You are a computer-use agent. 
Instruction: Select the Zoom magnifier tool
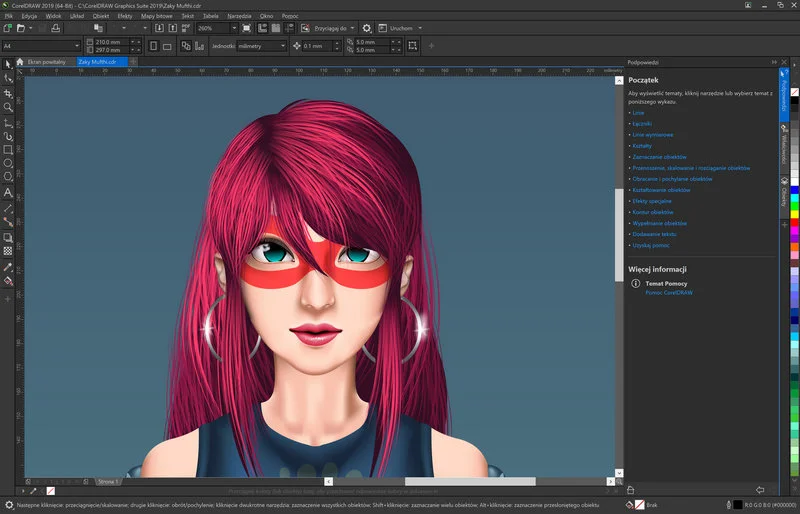(x=8, y=107)
